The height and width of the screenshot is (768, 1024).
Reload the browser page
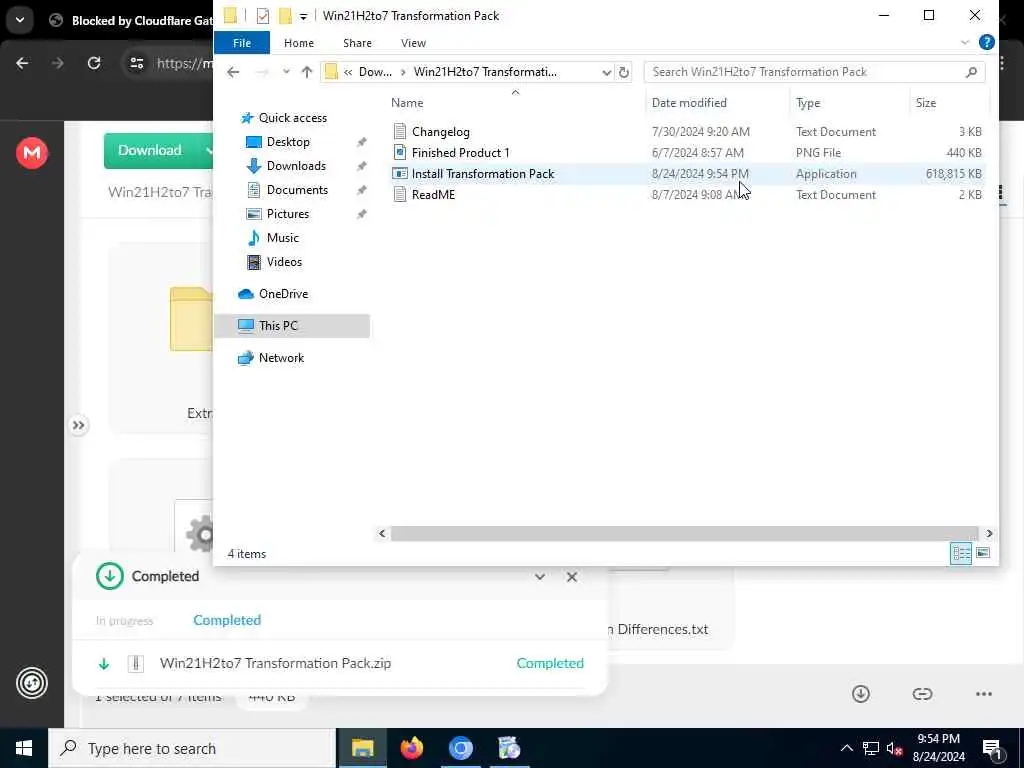tap(94, 63)
